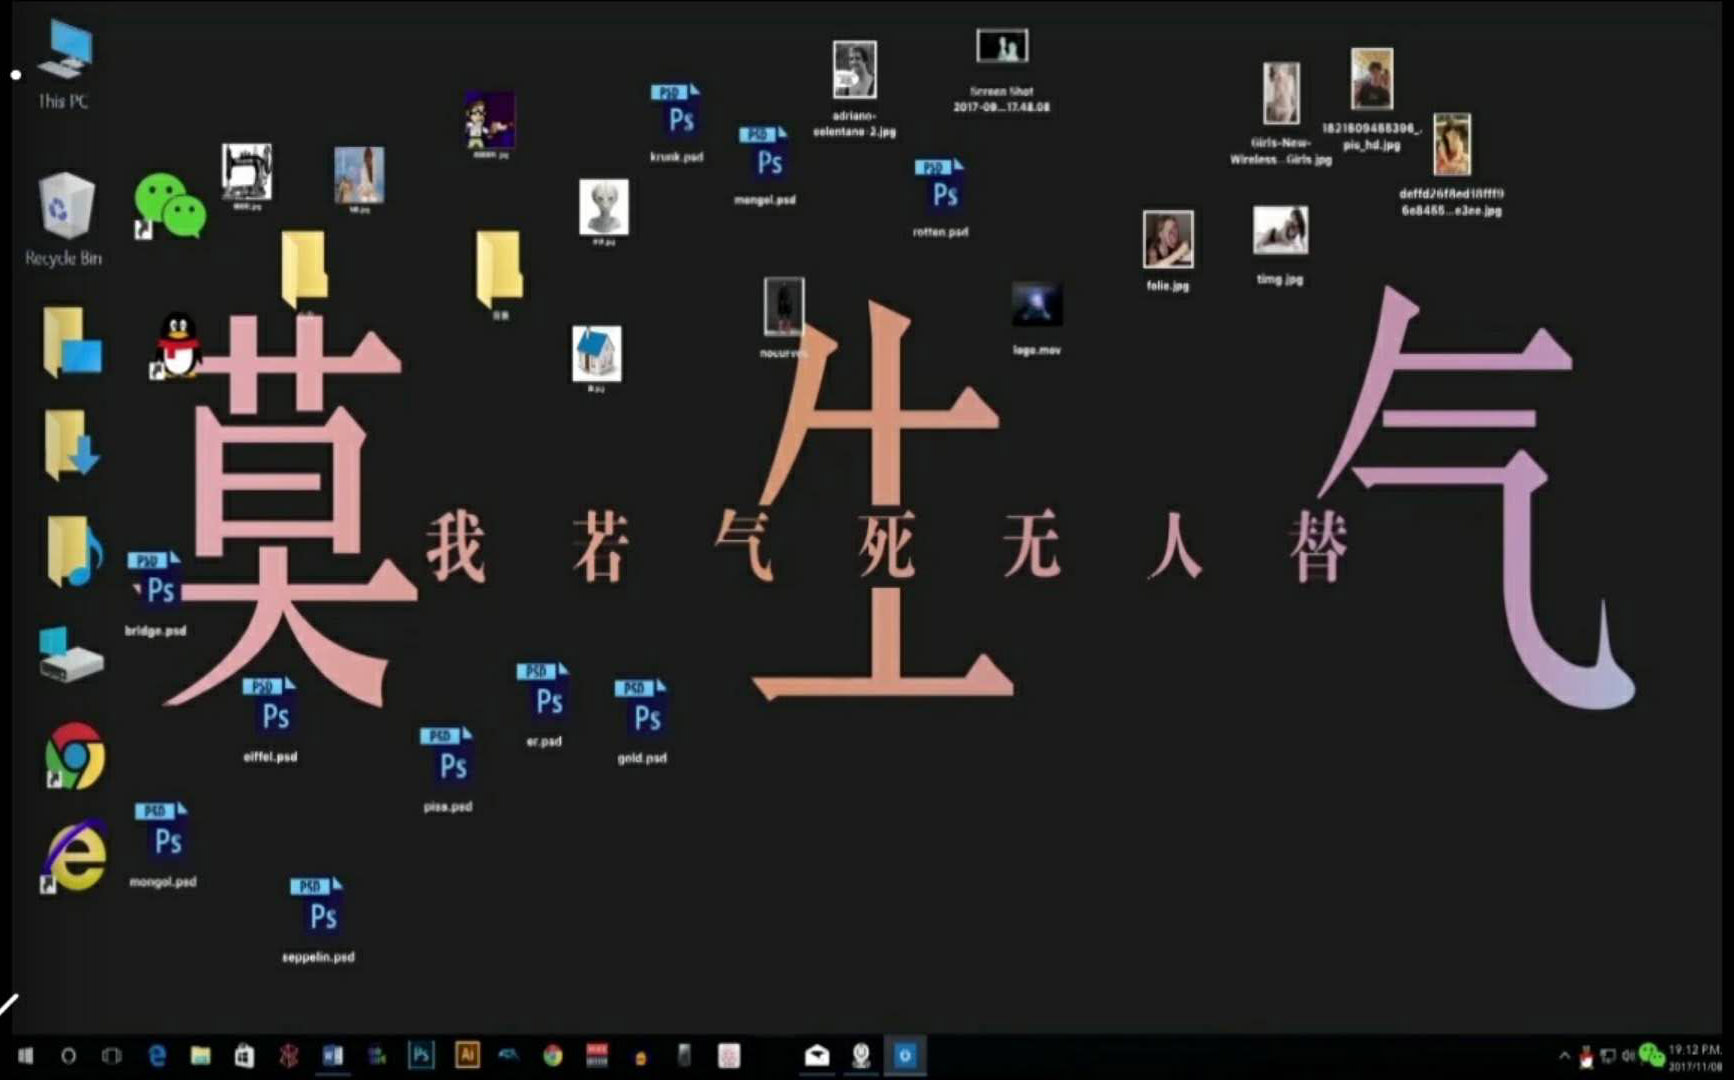Open Microsoft Edge from the taskbar
The image size is (1734, 1080).
(157, 1056)
